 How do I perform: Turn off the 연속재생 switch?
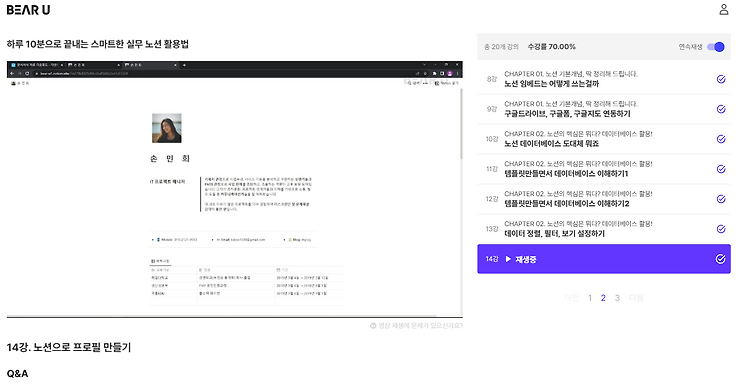pyautogui.click(x=716, y=46)
